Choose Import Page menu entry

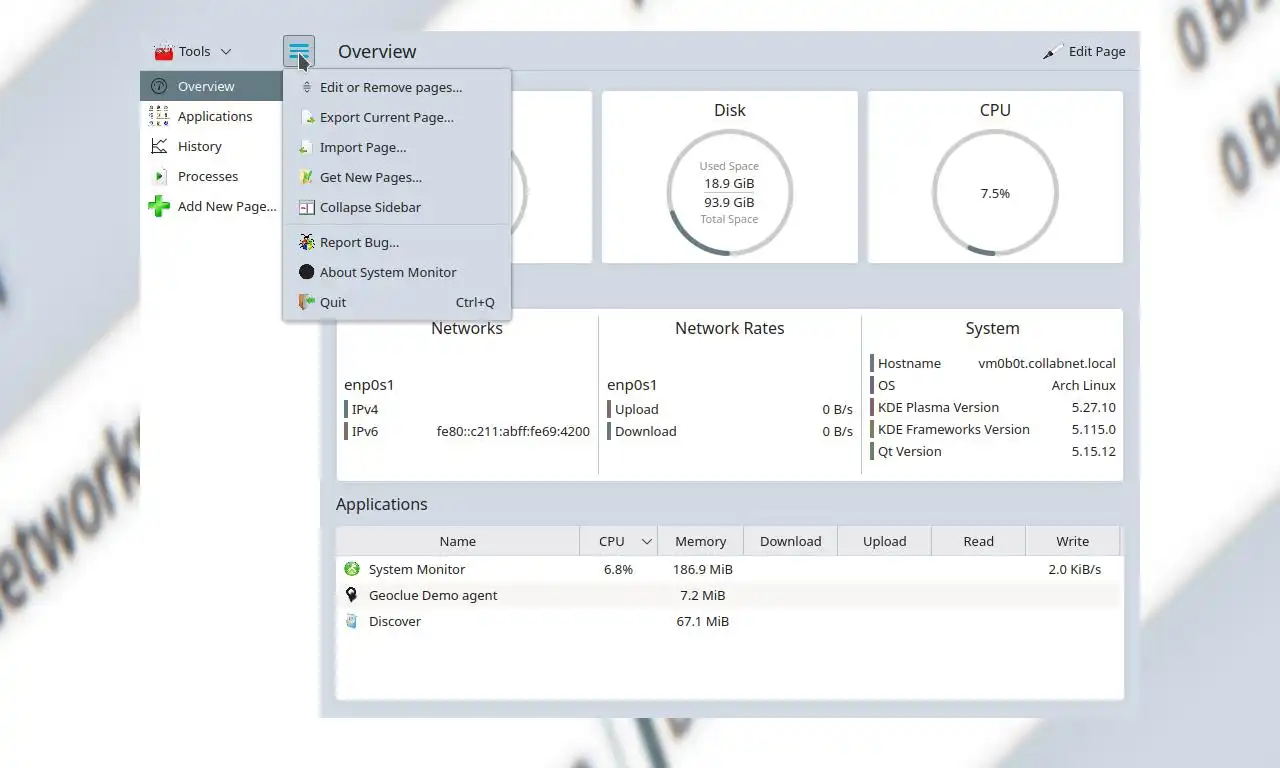coord(397,147)
